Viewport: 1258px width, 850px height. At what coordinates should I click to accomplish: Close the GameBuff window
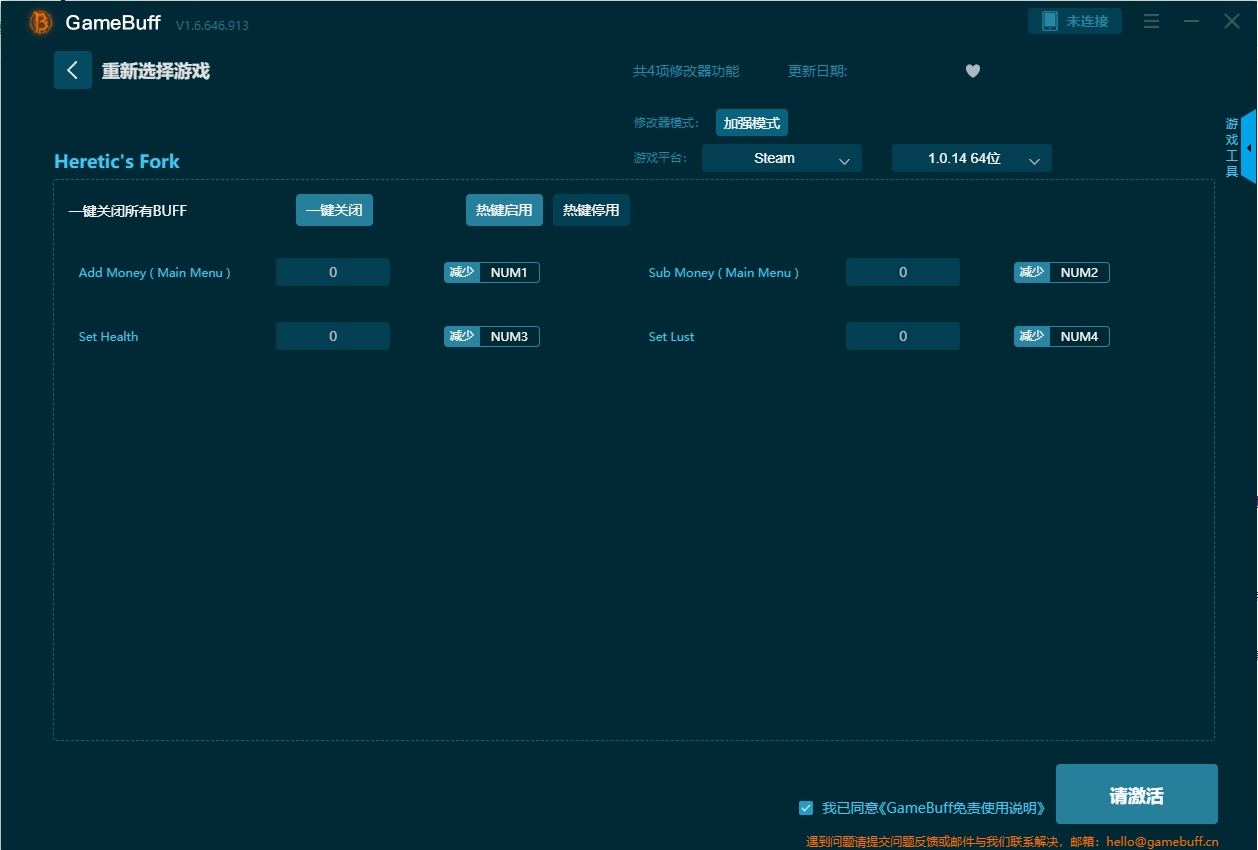coord(1232,21)
